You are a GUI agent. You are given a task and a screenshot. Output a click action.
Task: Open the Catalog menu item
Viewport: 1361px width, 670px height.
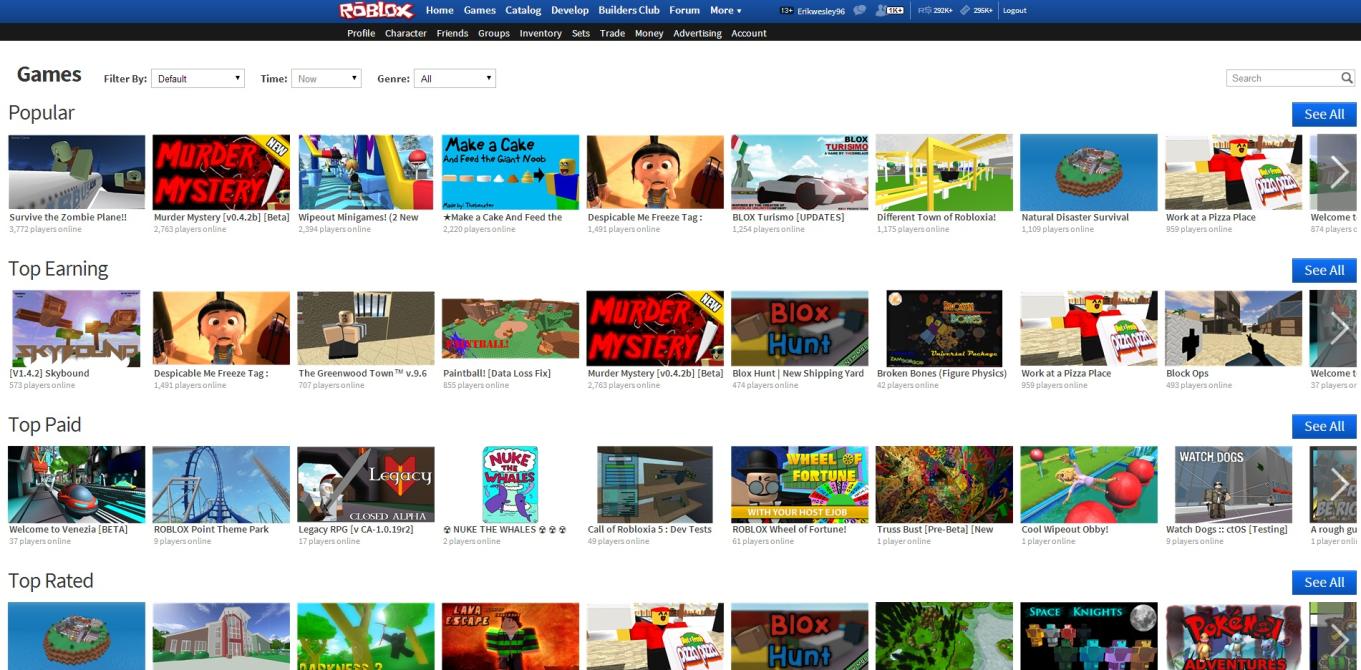(x=523, y=10)
